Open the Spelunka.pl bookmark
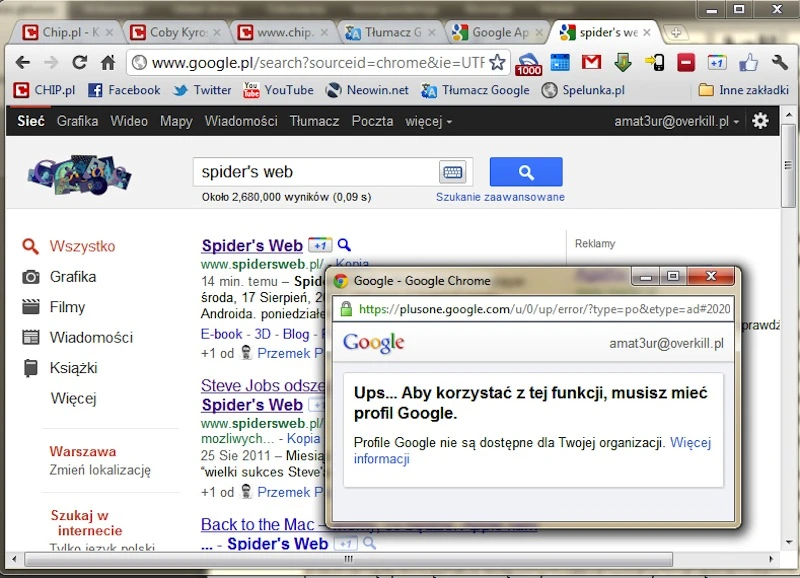This screenshot has width=800, height=578. pos(583,90)
